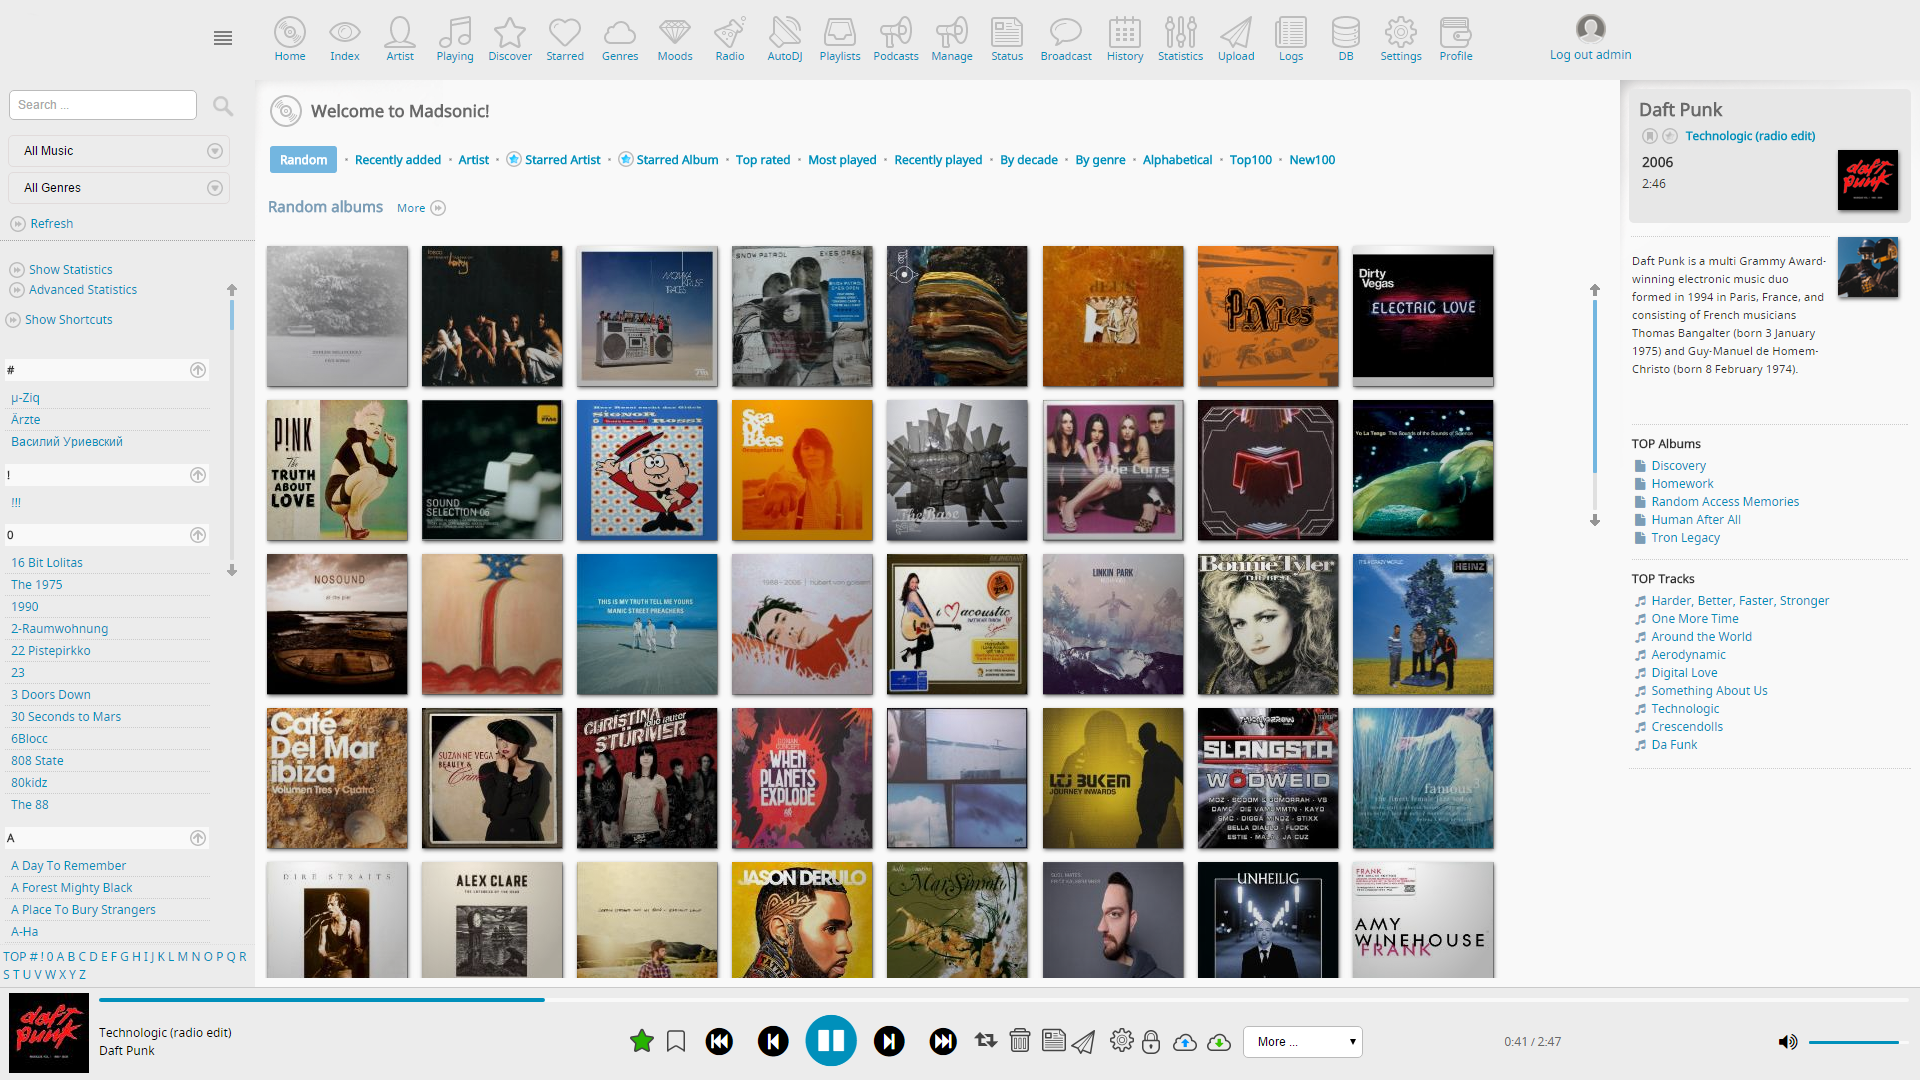Collapse the # index section arrow
The height and width of the screenshot is (1080, 1920).
click(198, 370)
